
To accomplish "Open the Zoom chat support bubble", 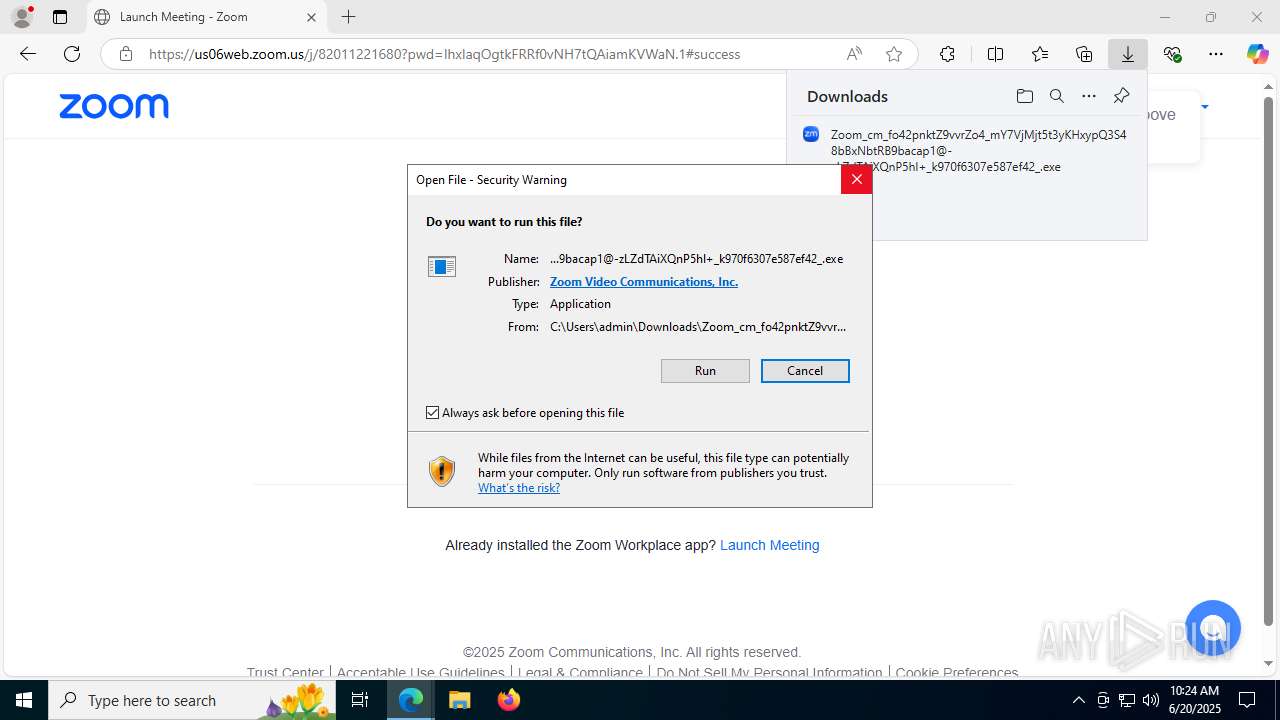I will coord(1212,628).
